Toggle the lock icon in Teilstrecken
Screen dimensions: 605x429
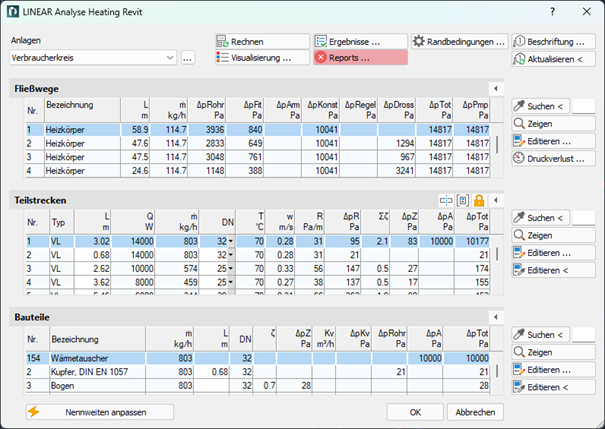point(479,201)
